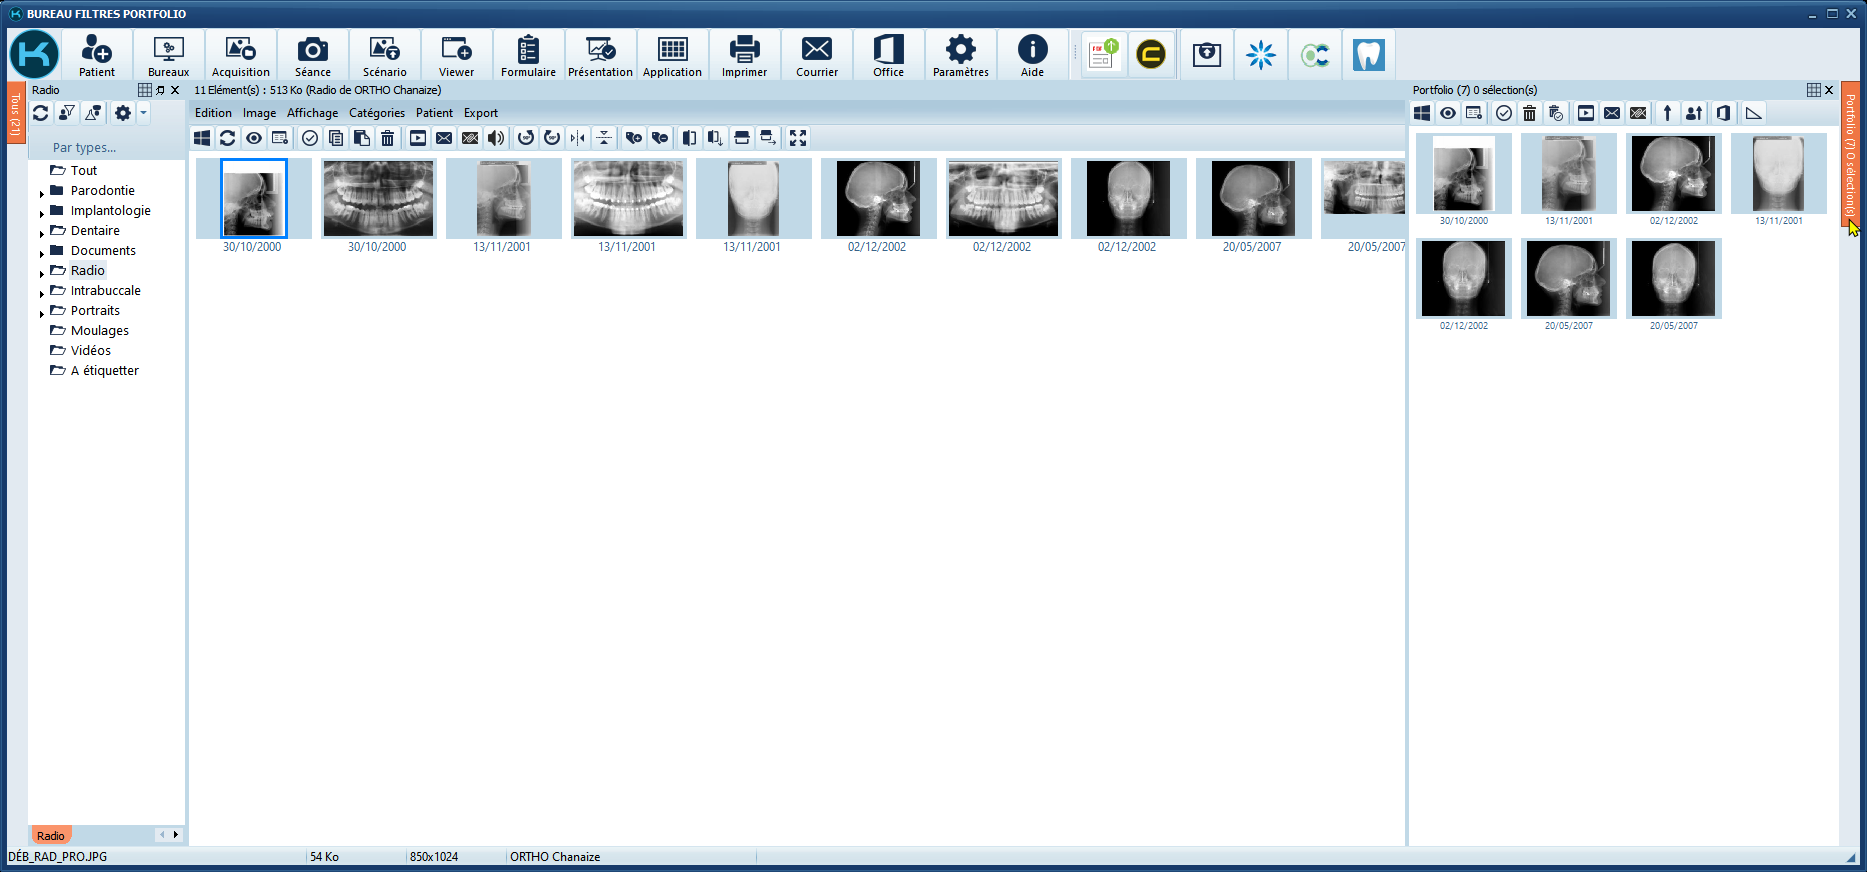Toggle the eye view icon in gallery toolbar
The image size is (1867, 872).
click(254, 138)
